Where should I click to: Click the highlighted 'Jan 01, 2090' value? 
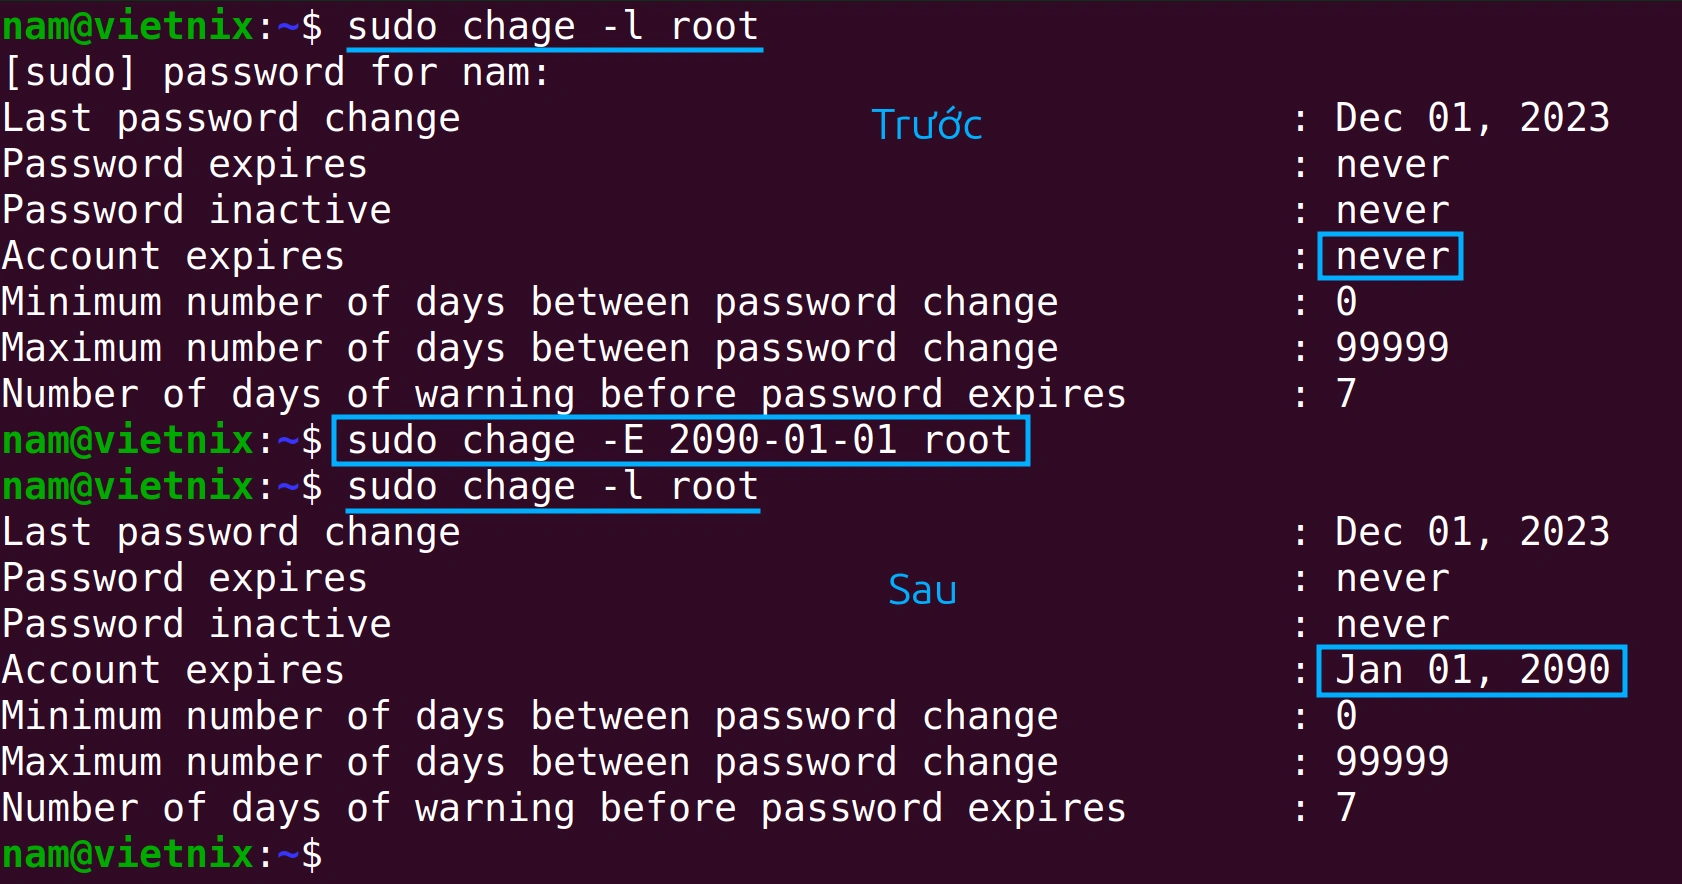(x=1472, y=670)
